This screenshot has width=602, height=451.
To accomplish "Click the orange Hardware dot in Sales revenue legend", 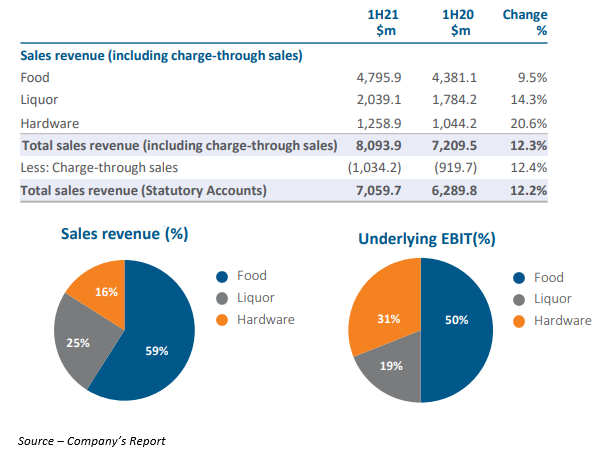I will (222, 319).
